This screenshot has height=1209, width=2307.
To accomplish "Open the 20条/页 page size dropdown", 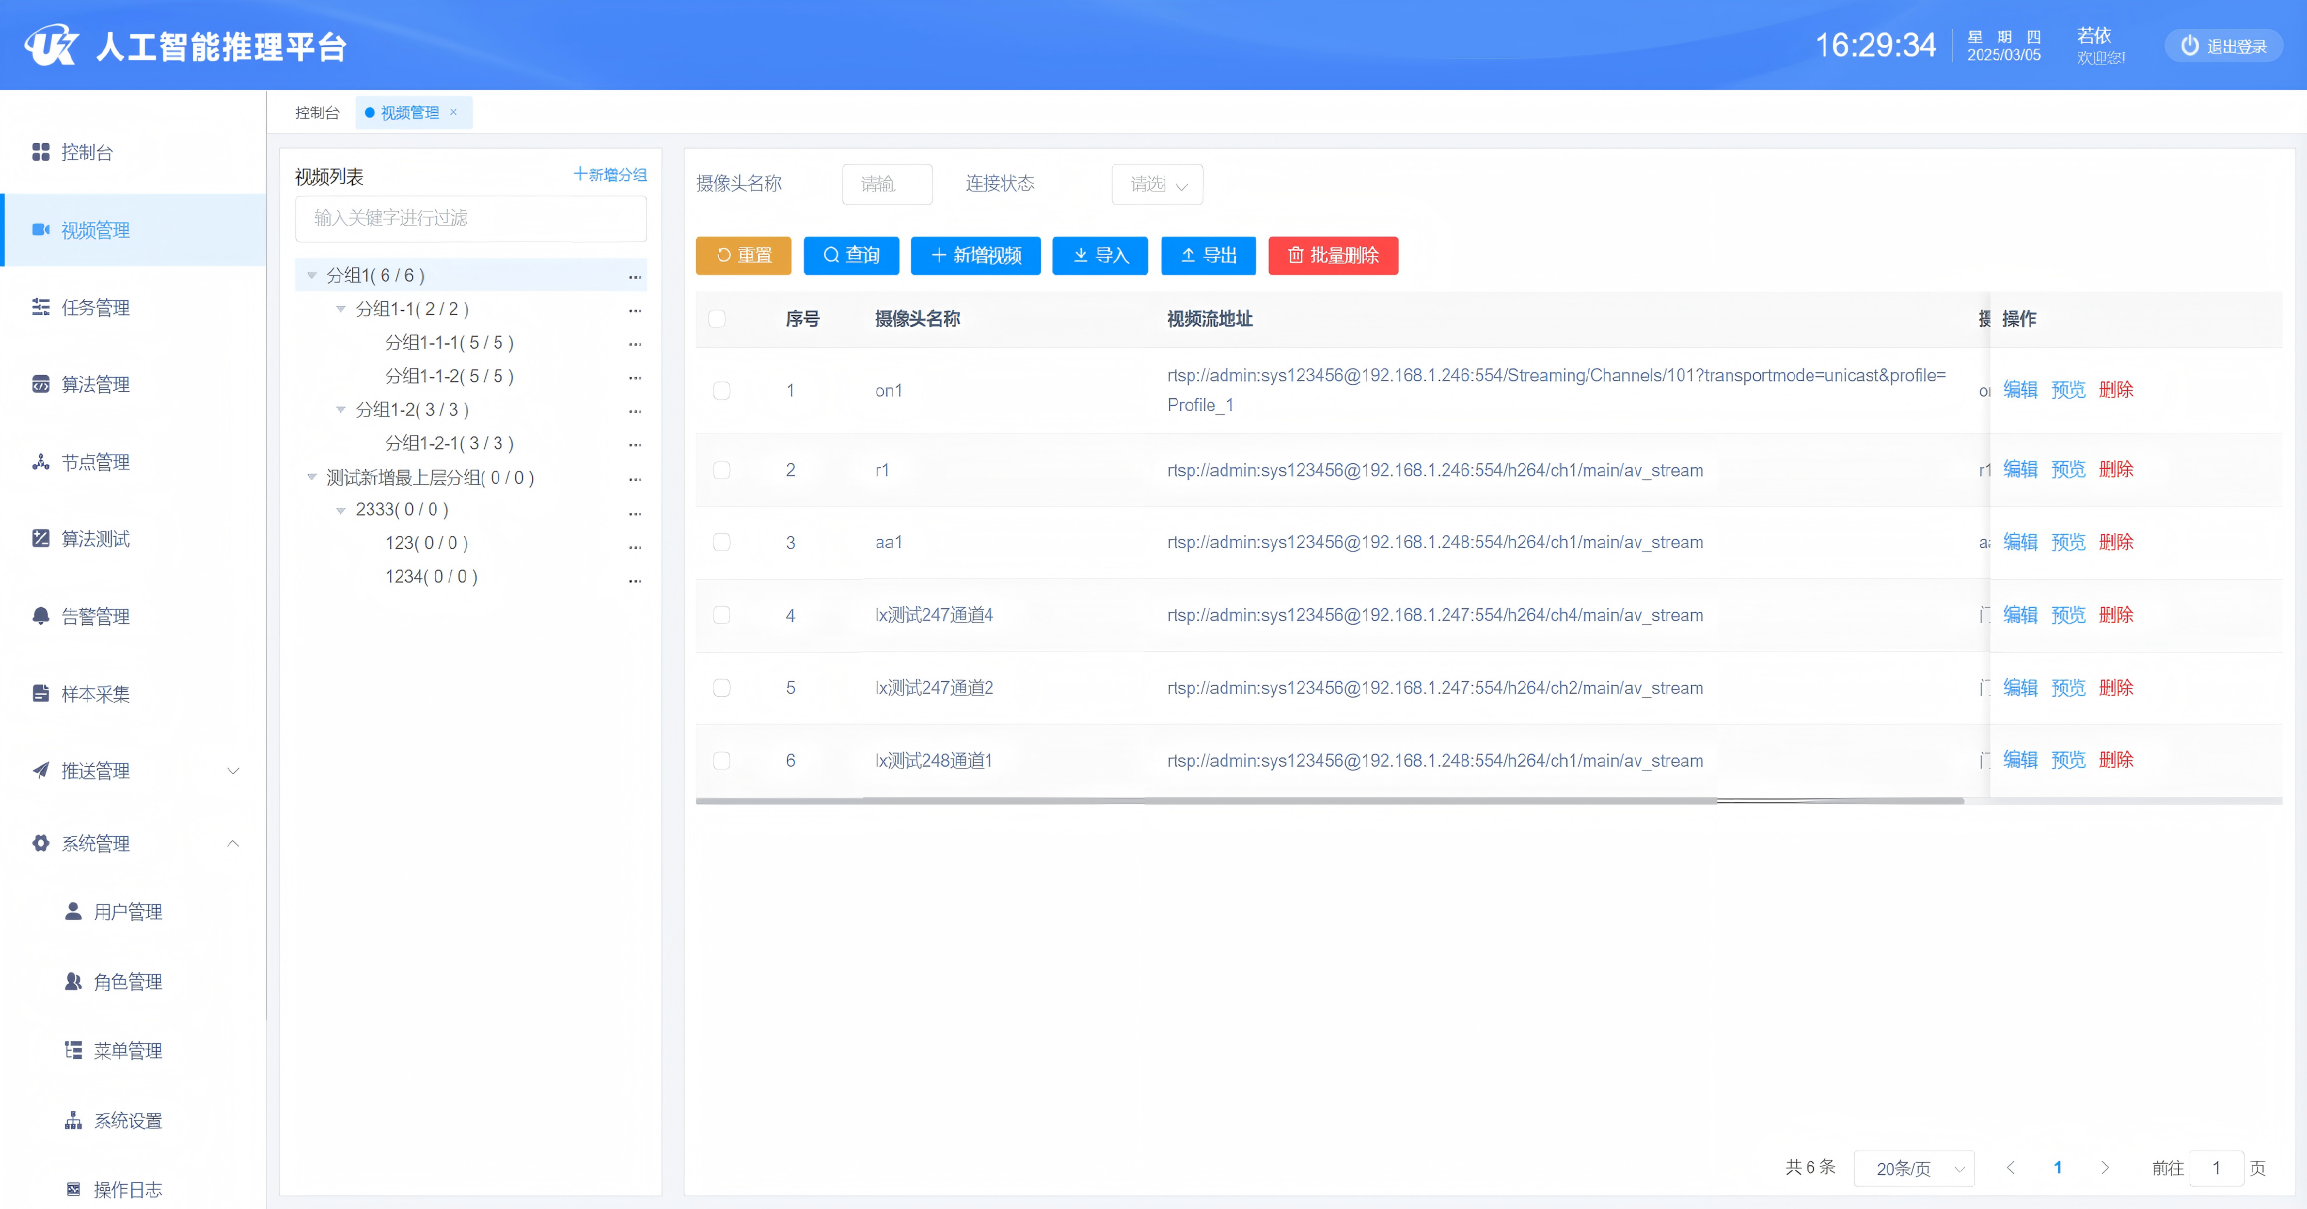I will (x=1913, y=1168).
